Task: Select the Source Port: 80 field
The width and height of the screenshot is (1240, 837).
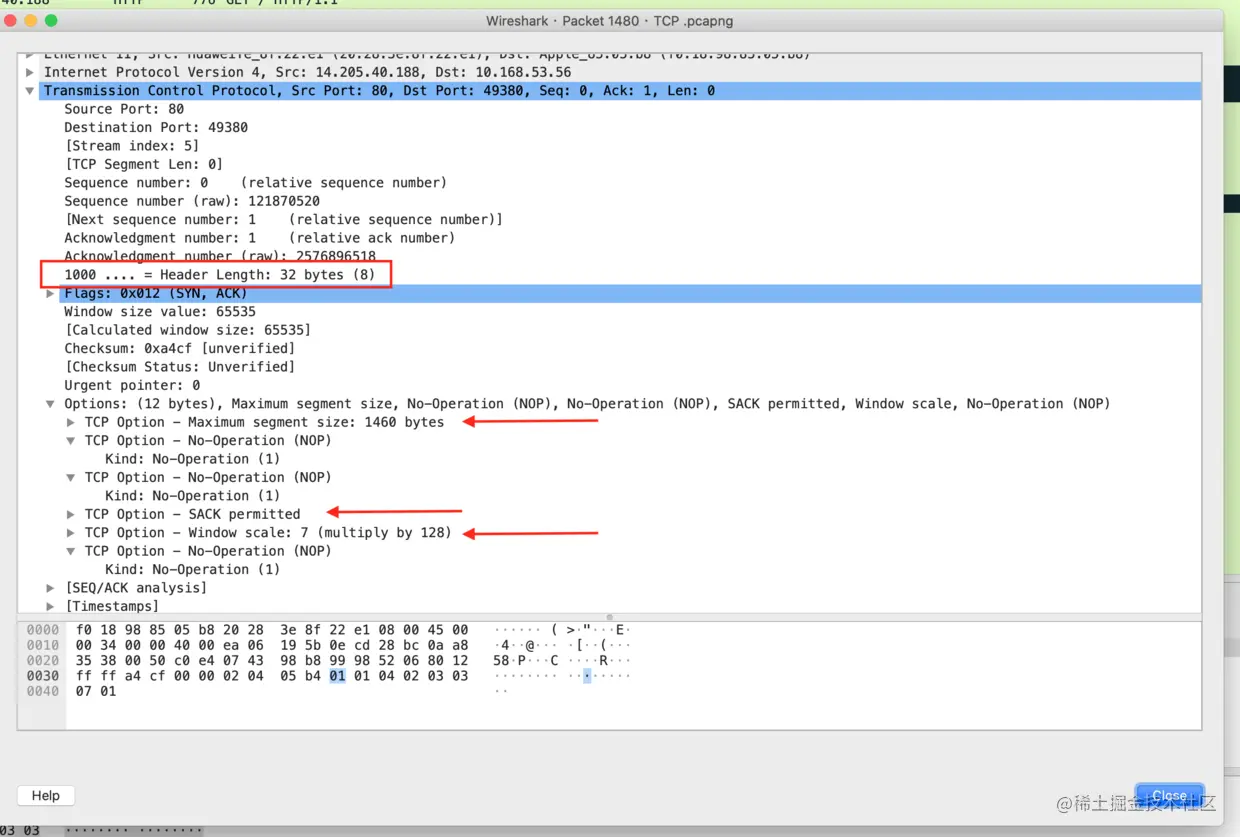Action: (x=124, y=109)
